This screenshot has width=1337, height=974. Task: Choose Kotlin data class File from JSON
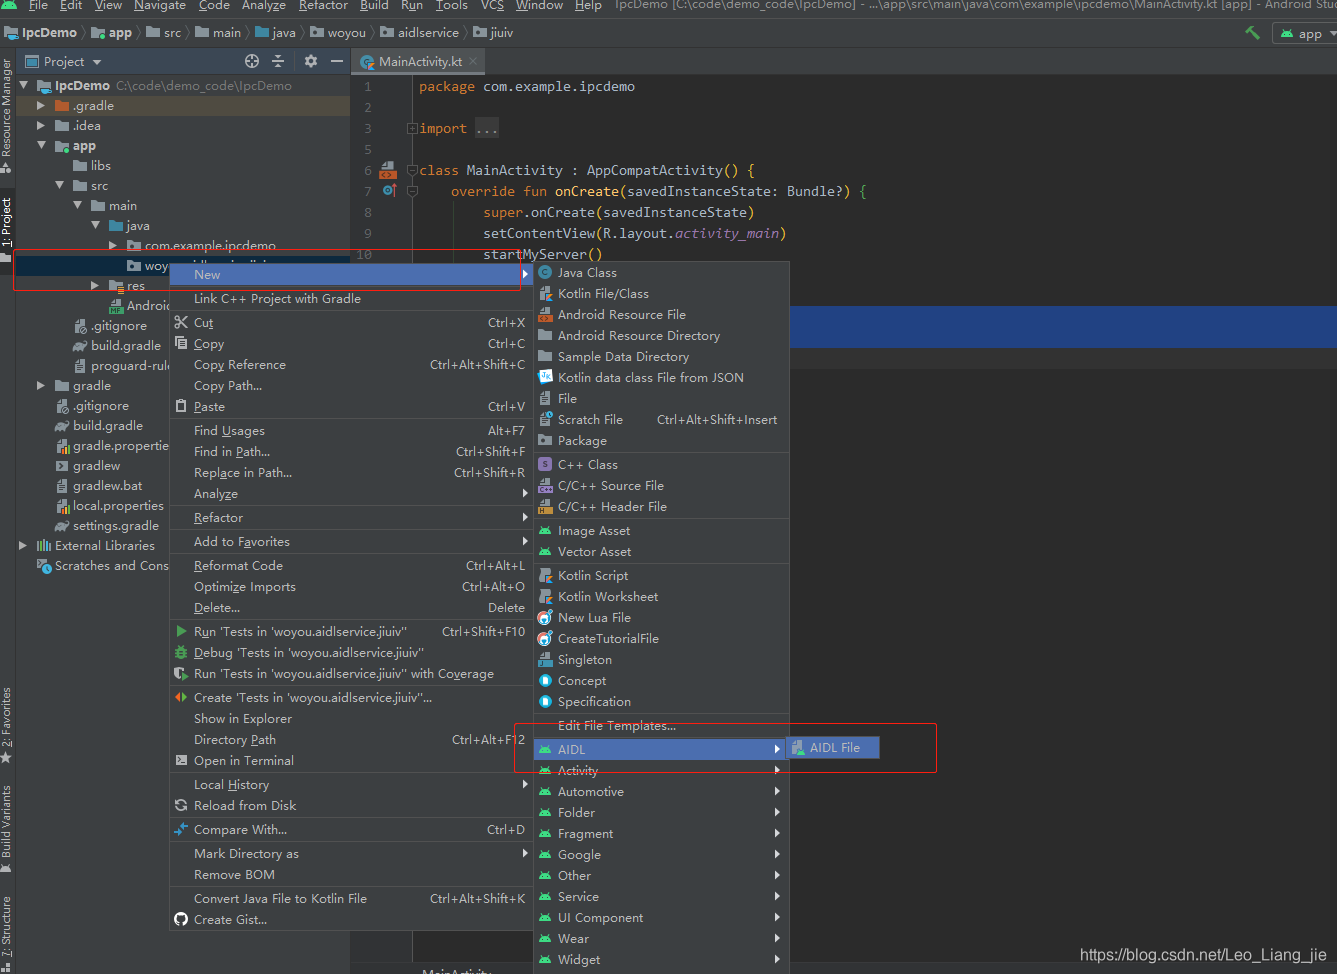click(x=661, y=377)
